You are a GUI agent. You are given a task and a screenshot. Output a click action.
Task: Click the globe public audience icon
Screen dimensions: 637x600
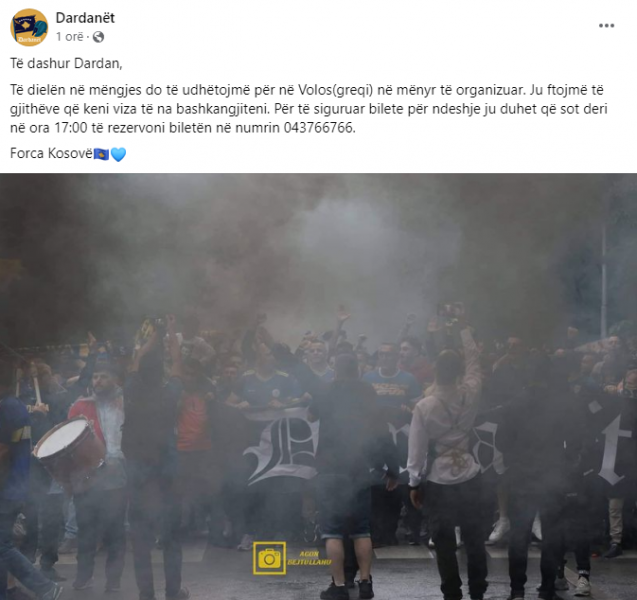click(98, 37)
